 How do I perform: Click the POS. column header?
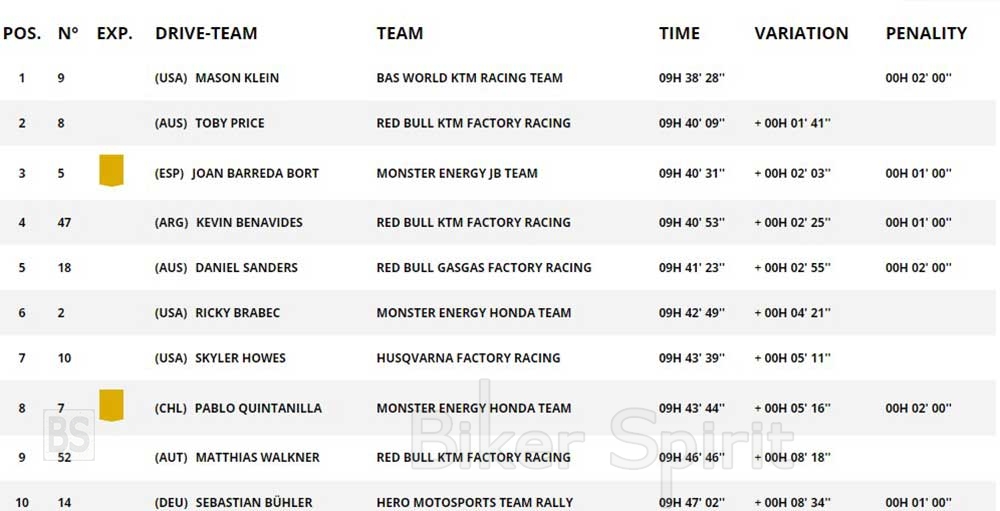tap(22, 33)
